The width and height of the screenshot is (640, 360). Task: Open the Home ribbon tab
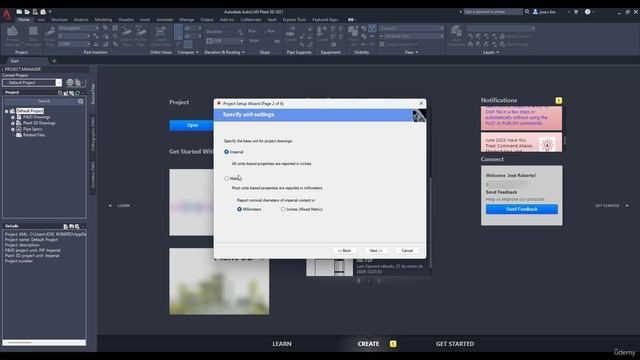tap(24, 20)
